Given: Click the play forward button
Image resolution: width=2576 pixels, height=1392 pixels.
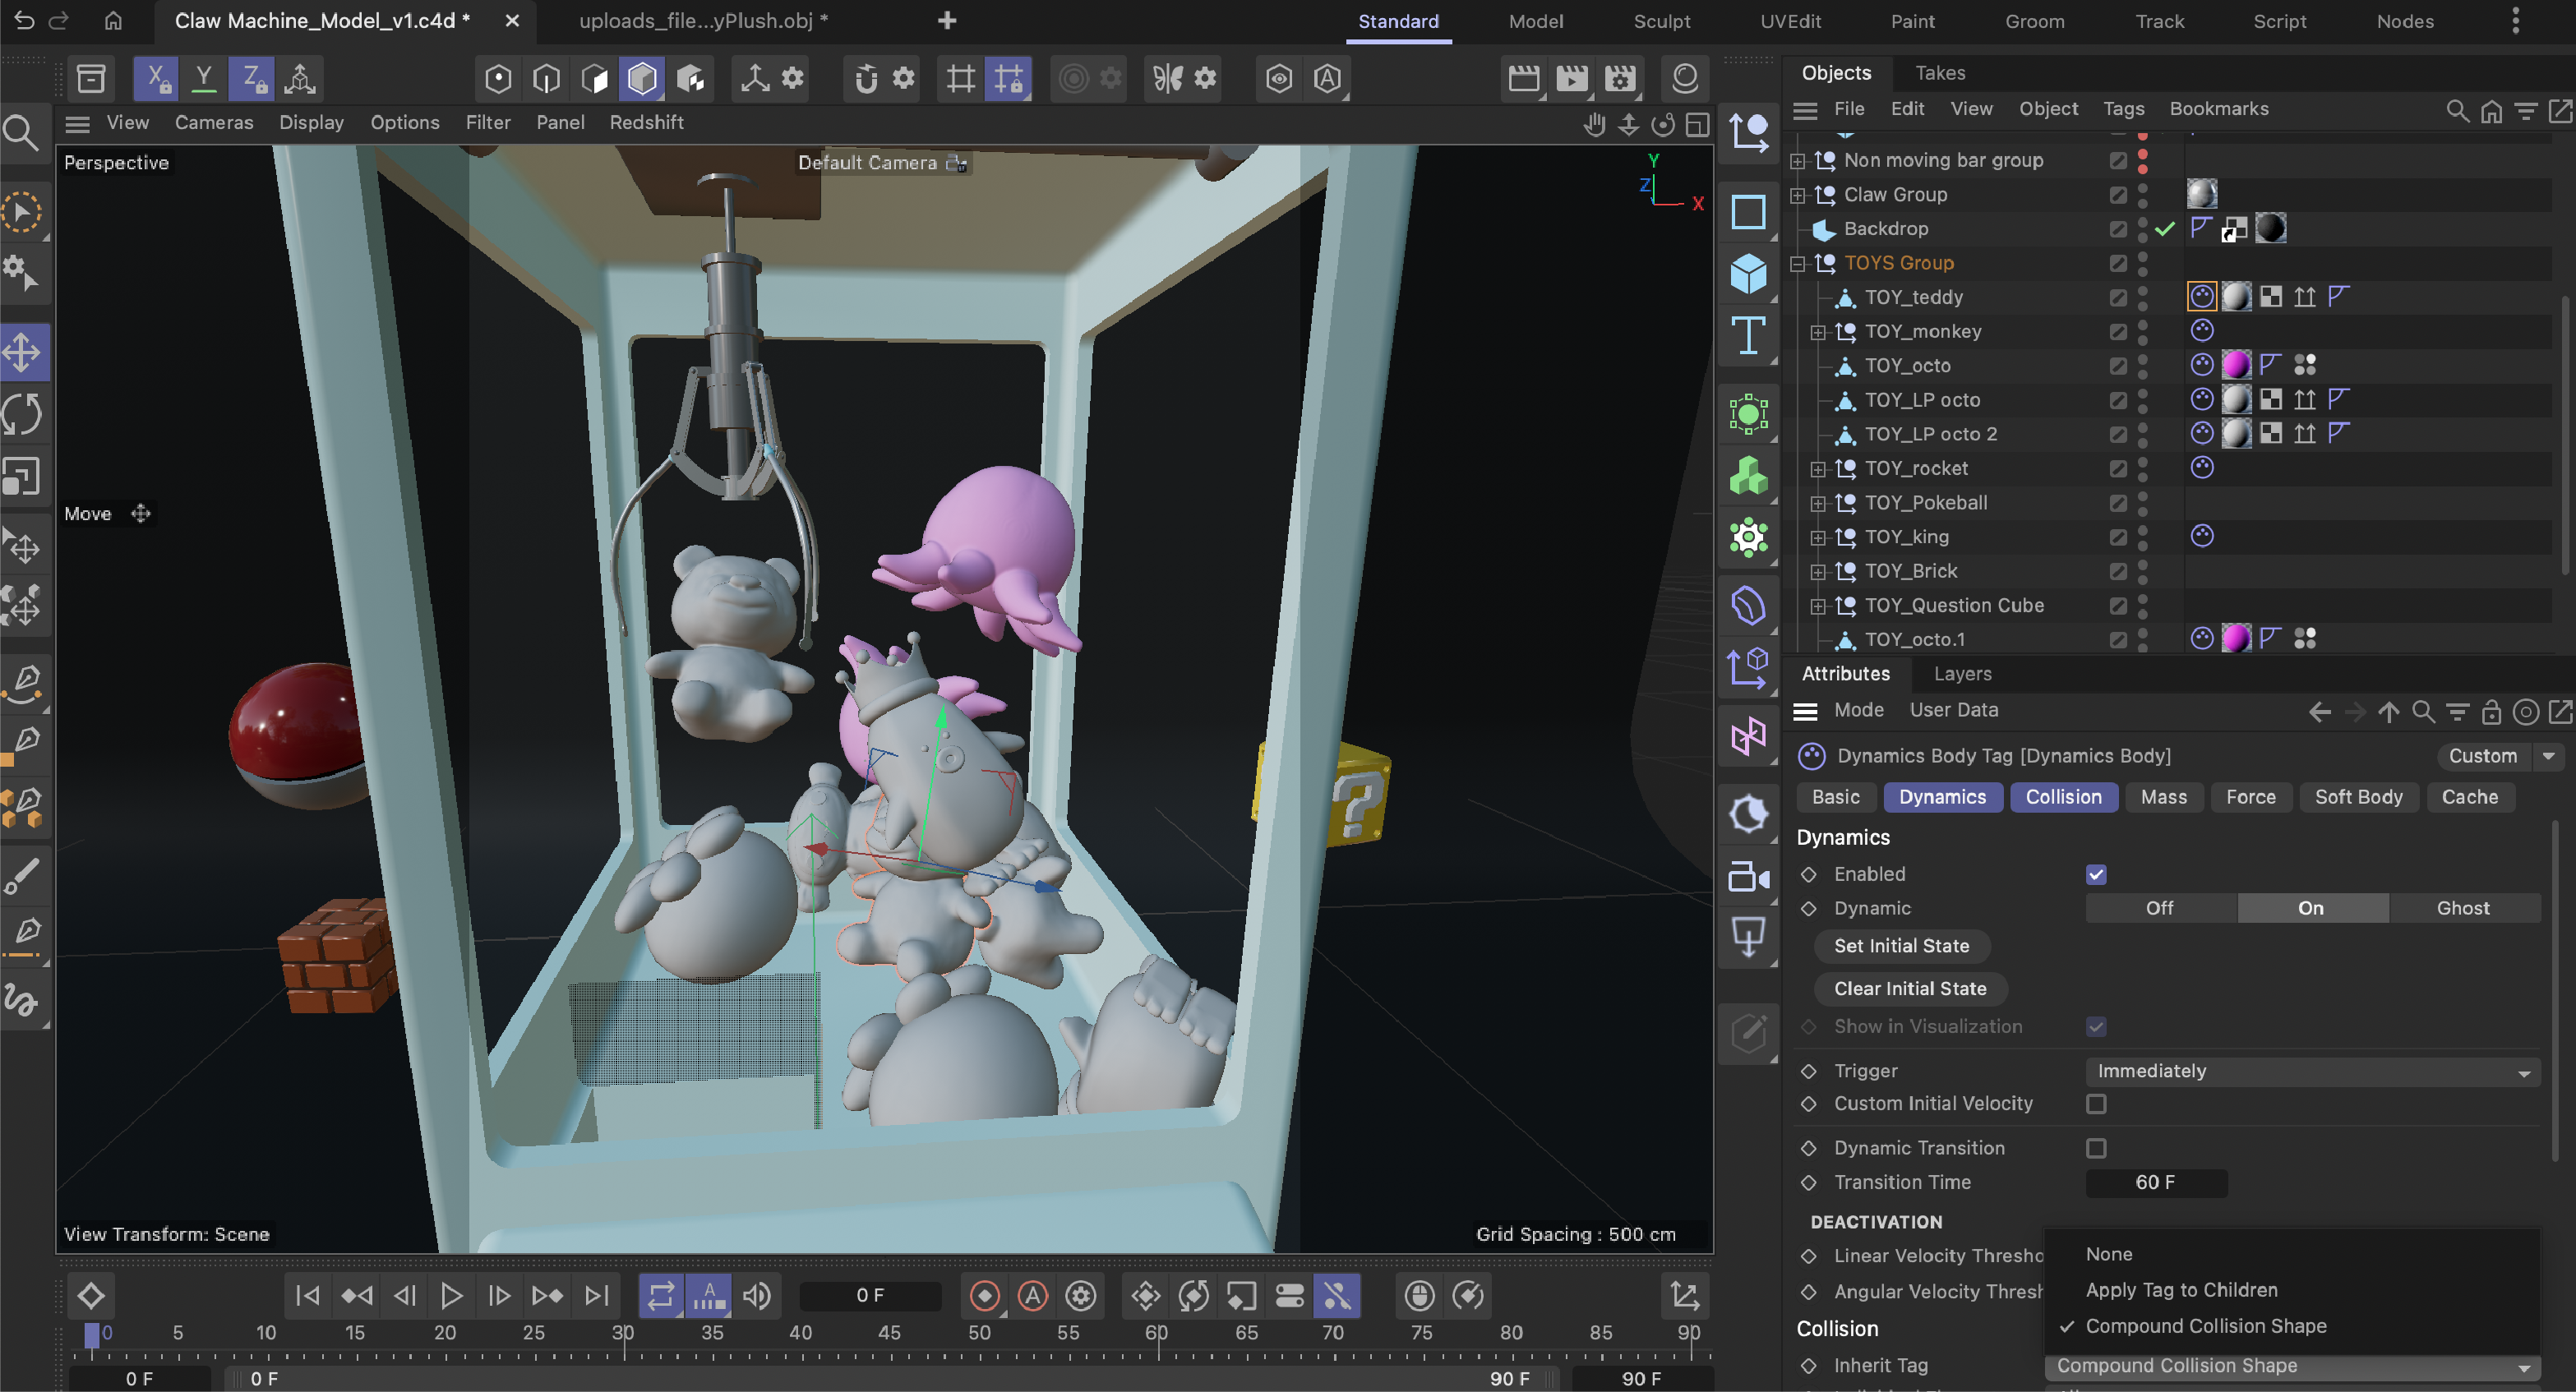Looking at the screenshot, I should (x=451, y=1296).
